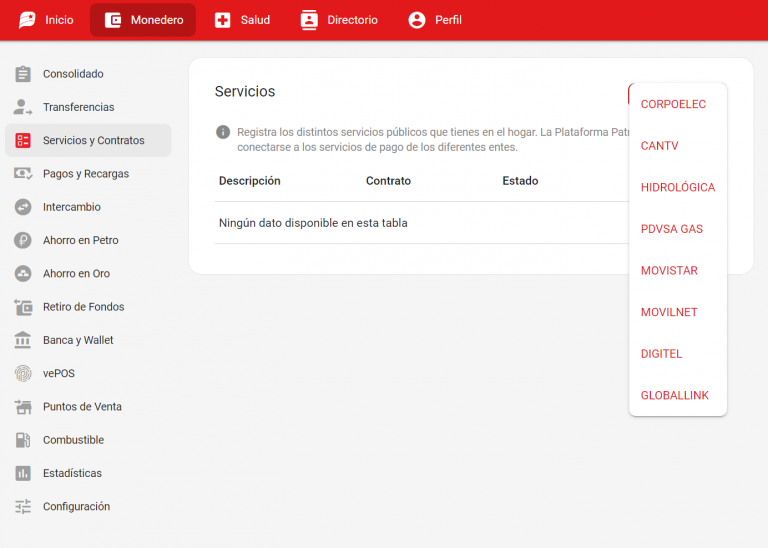Click the Banca y Wallet bank icon
Image resolution: width=768 pixels, height=548 pixels.
(x=23, y=340)
